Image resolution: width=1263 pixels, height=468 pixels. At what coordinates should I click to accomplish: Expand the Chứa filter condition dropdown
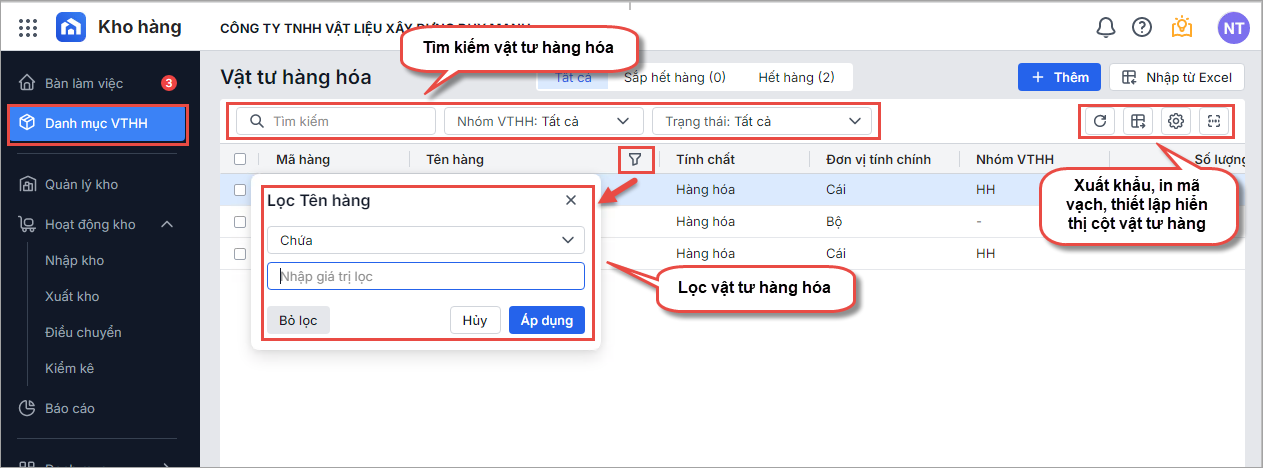425,240
